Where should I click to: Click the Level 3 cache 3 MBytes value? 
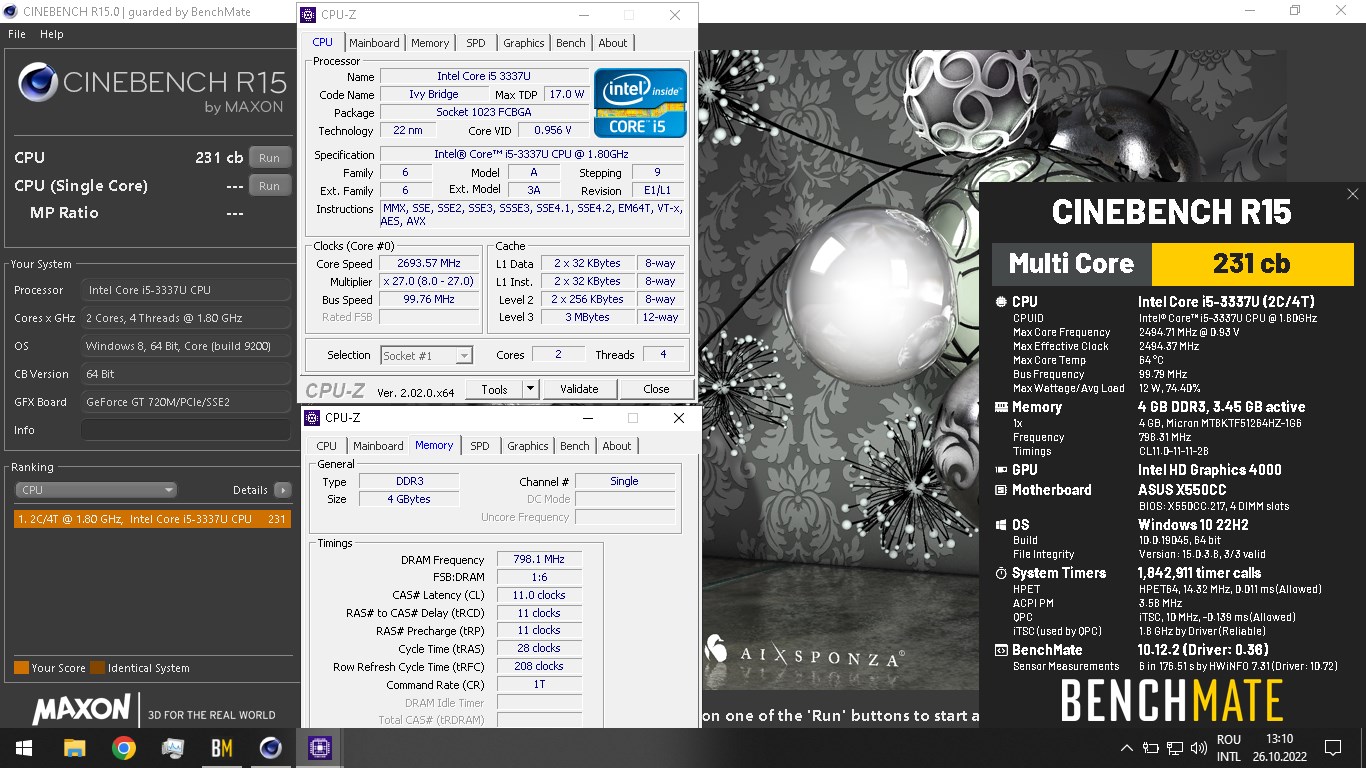click(587, 317)
